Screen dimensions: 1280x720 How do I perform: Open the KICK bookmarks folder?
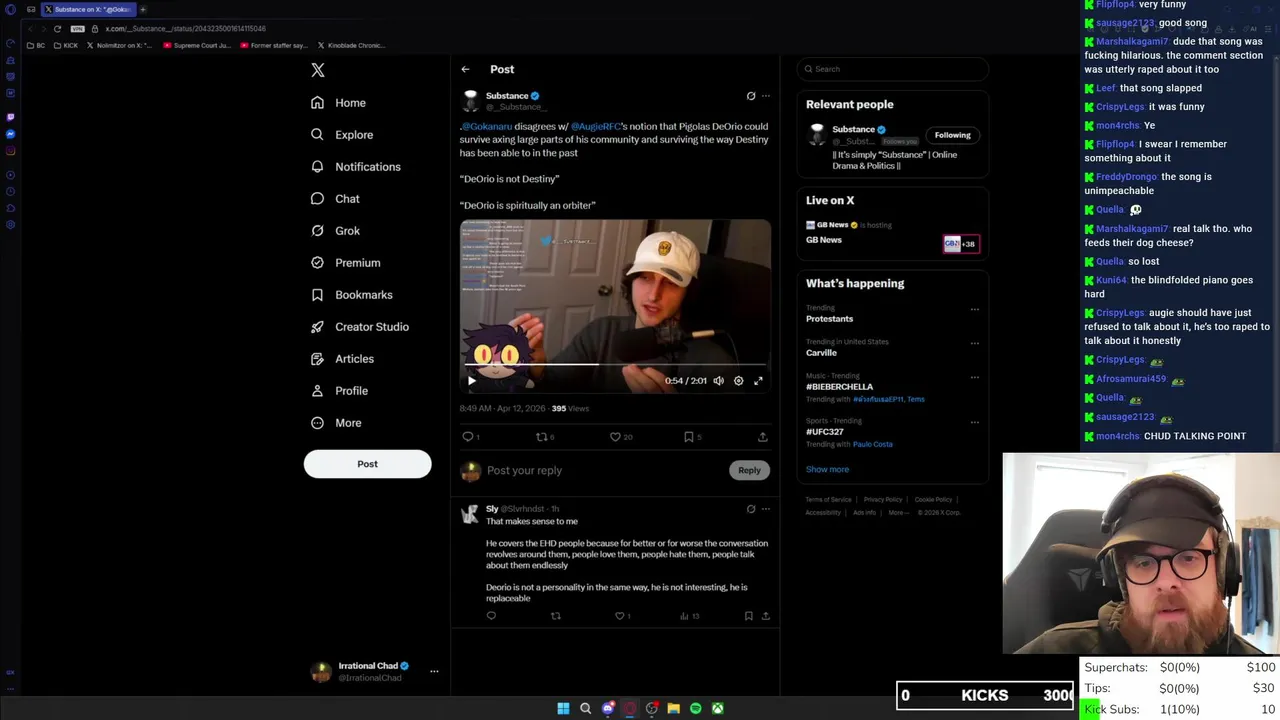click(x=65, y=45)
